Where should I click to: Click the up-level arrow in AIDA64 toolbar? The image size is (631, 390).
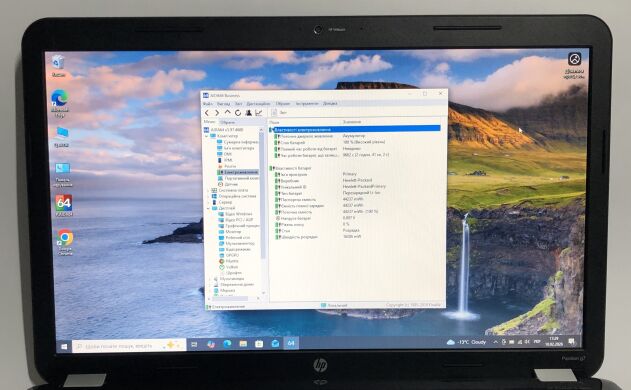tap(227, 112)
